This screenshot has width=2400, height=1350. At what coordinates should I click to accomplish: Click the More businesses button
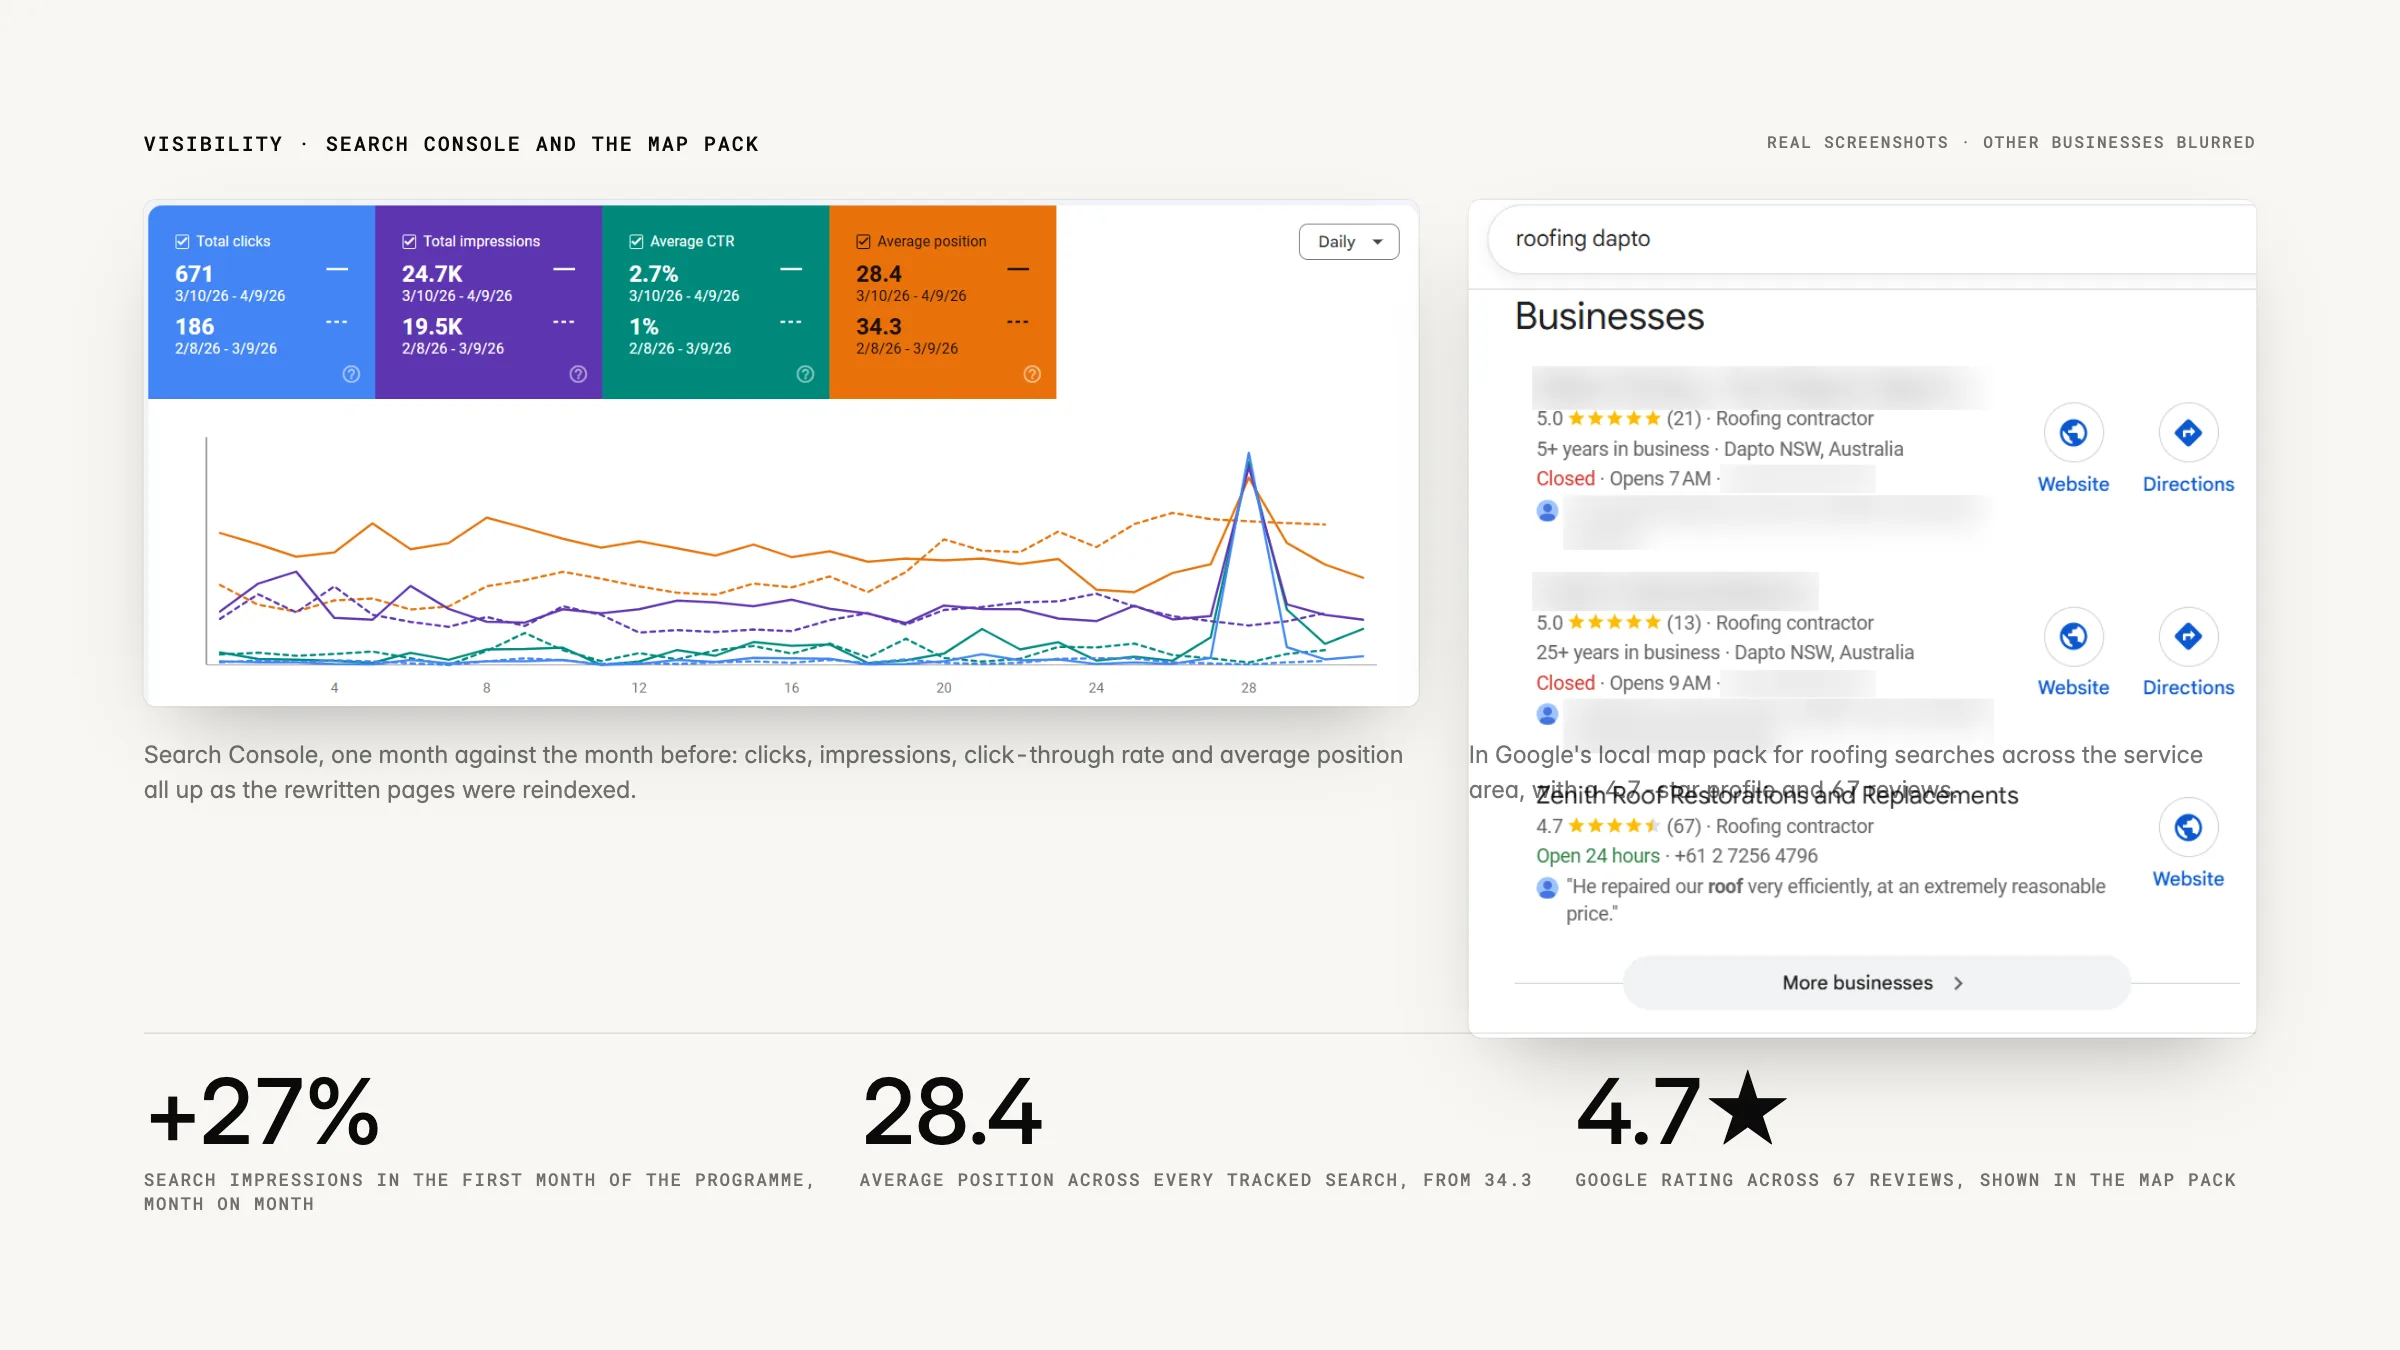click(1876, 983)
